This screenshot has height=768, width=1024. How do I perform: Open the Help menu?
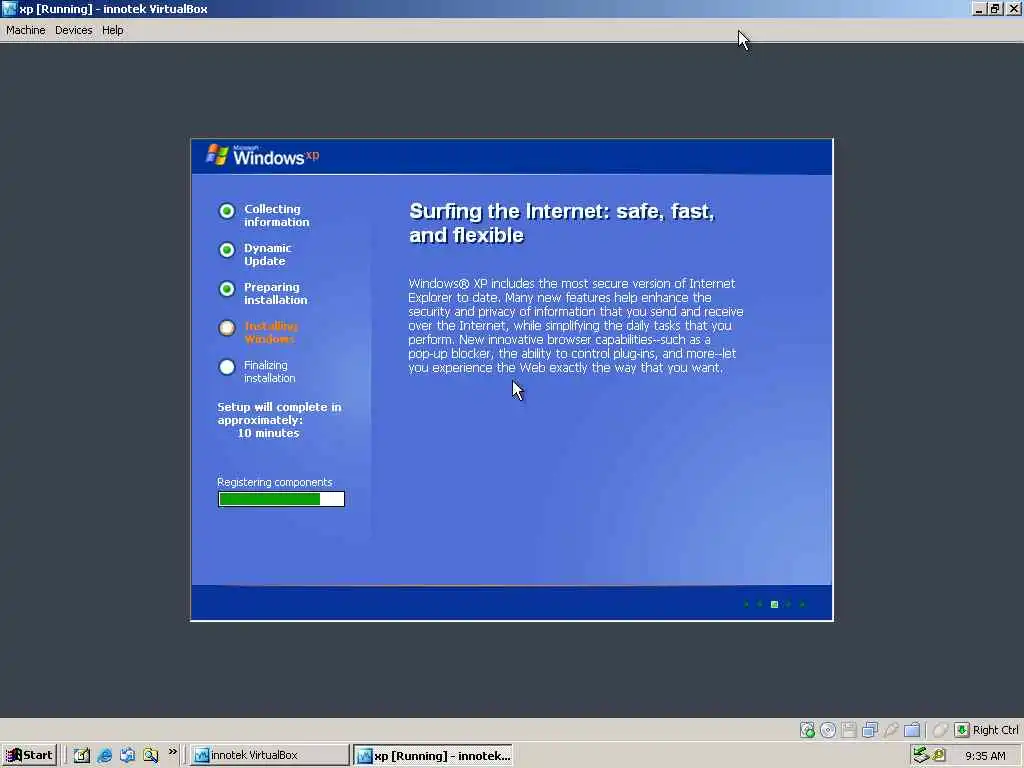[x=112, y=30]
